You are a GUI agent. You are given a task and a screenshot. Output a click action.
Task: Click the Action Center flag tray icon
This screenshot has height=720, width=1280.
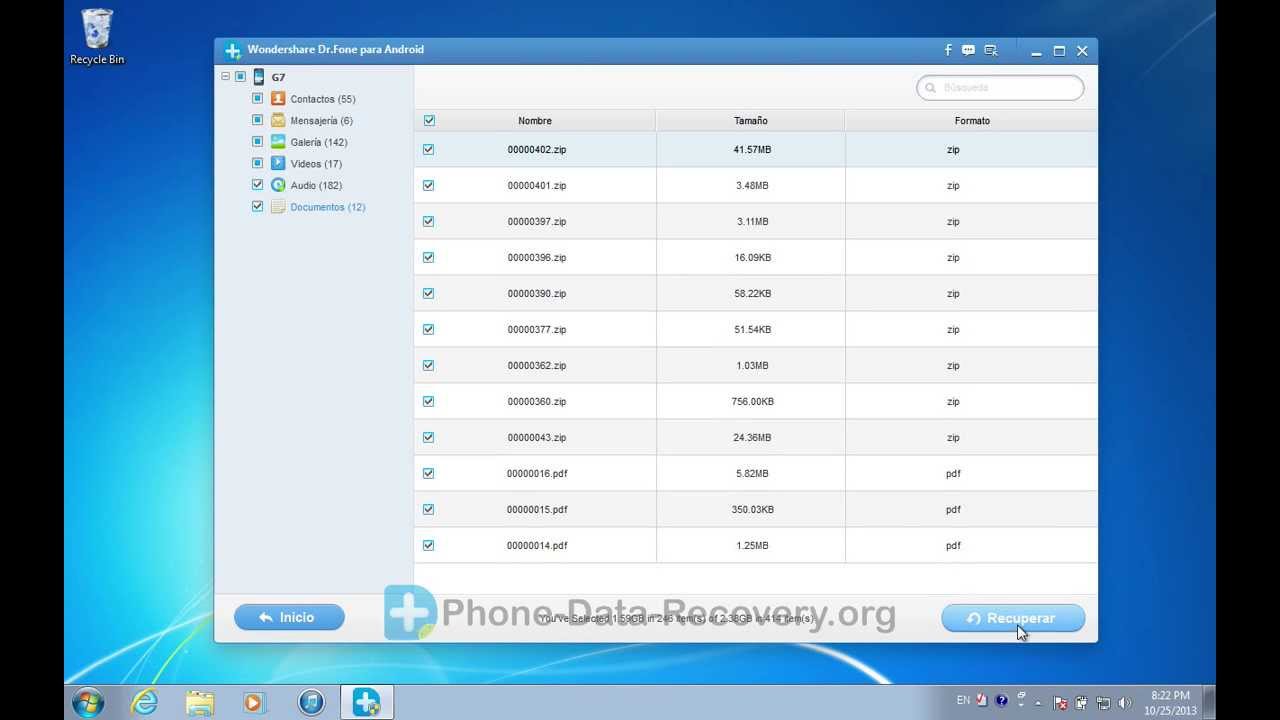pos(1060,702)
